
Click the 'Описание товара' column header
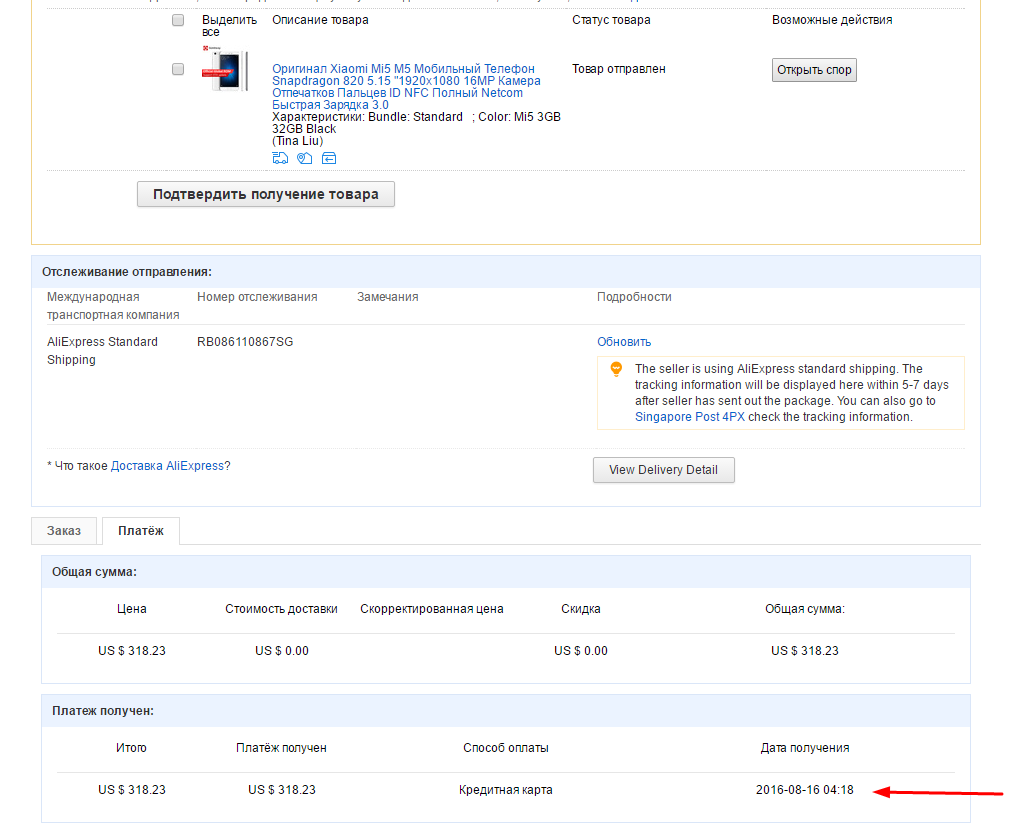[x=320, y=20]
